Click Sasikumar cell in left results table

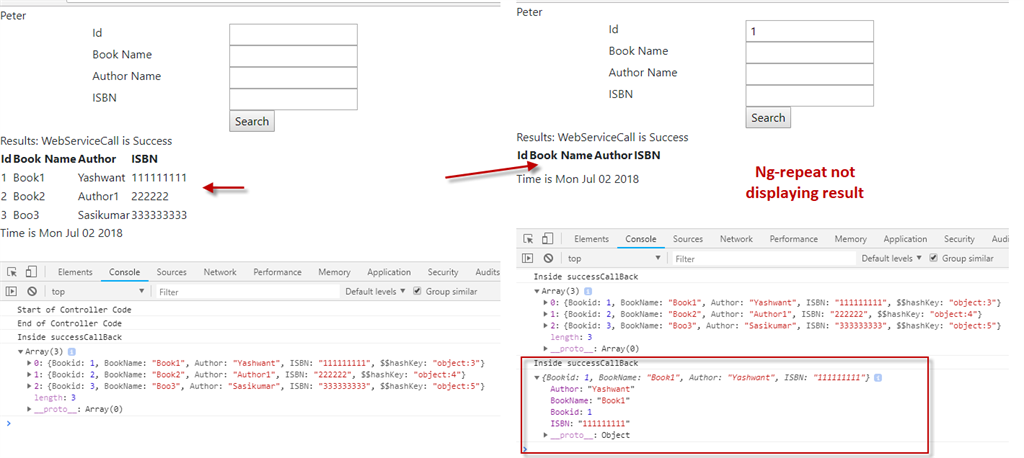[104, 215]
